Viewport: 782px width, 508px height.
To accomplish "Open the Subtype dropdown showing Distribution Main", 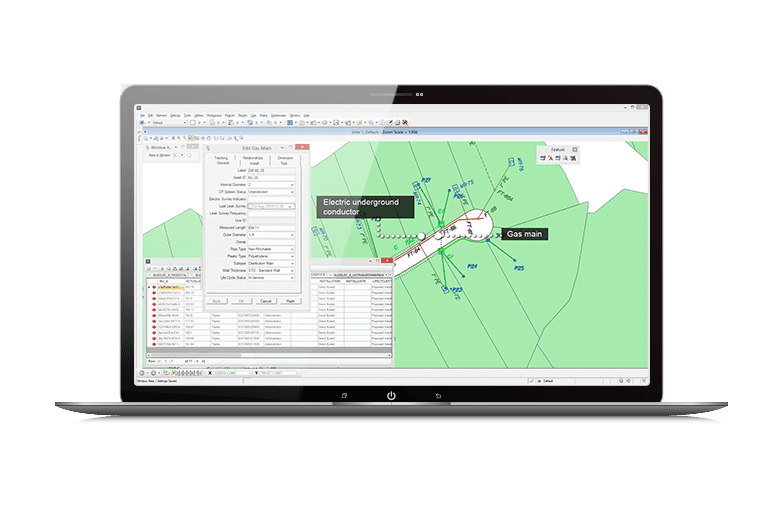I will 292,263.
